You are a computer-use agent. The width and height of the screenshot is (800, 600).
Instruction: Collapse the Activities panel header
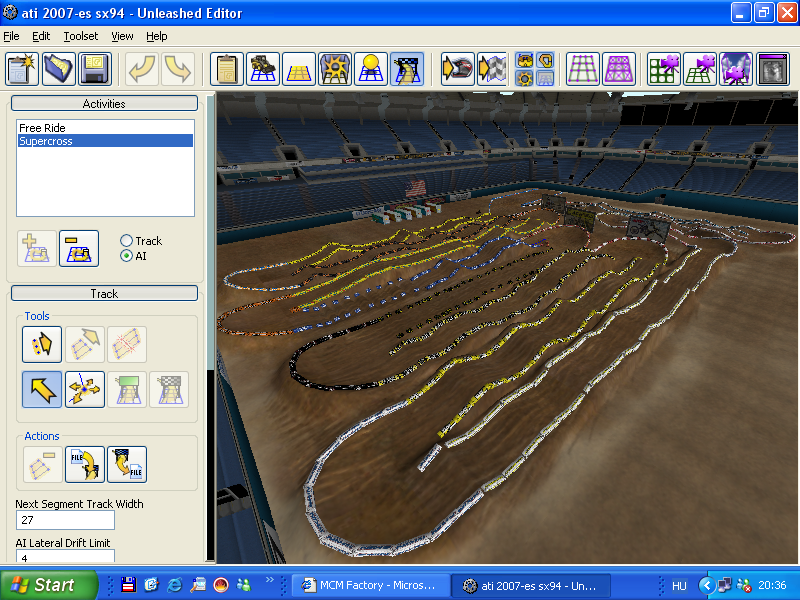pyautogui.click(x=104, y=103)
